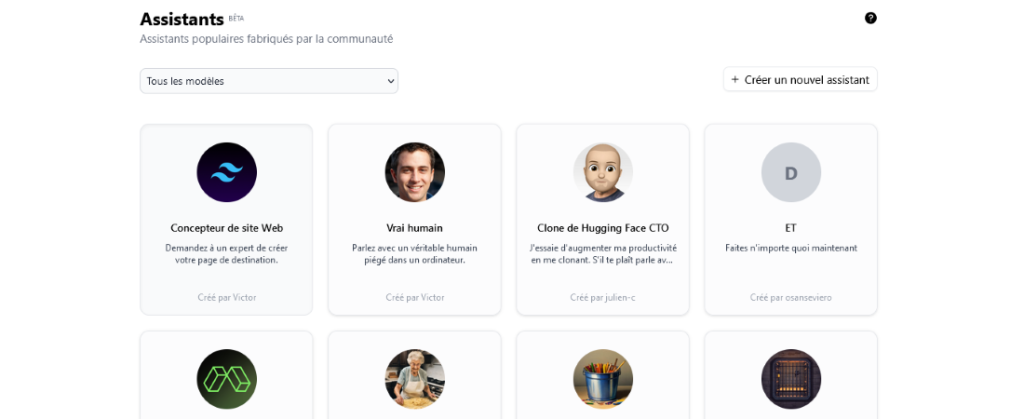This screenshot has width=1024, height=419.
Task: Click Créer un nouvel assistant button
Action: (x=800, y=80)
